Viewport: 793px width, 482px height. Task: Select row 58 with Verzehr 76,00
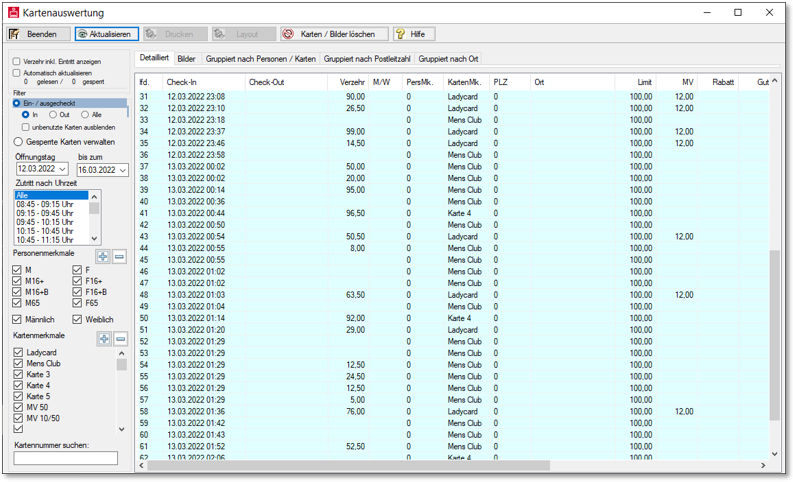[x=453, y=412]
